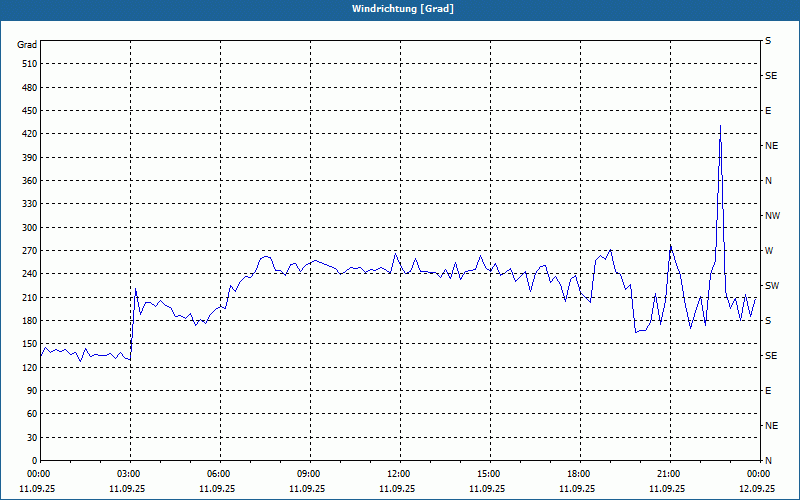Click the SE compass label between levels 120 and 150
The image size is (800, 500).
pyautogui.click(x=771, y=356)
